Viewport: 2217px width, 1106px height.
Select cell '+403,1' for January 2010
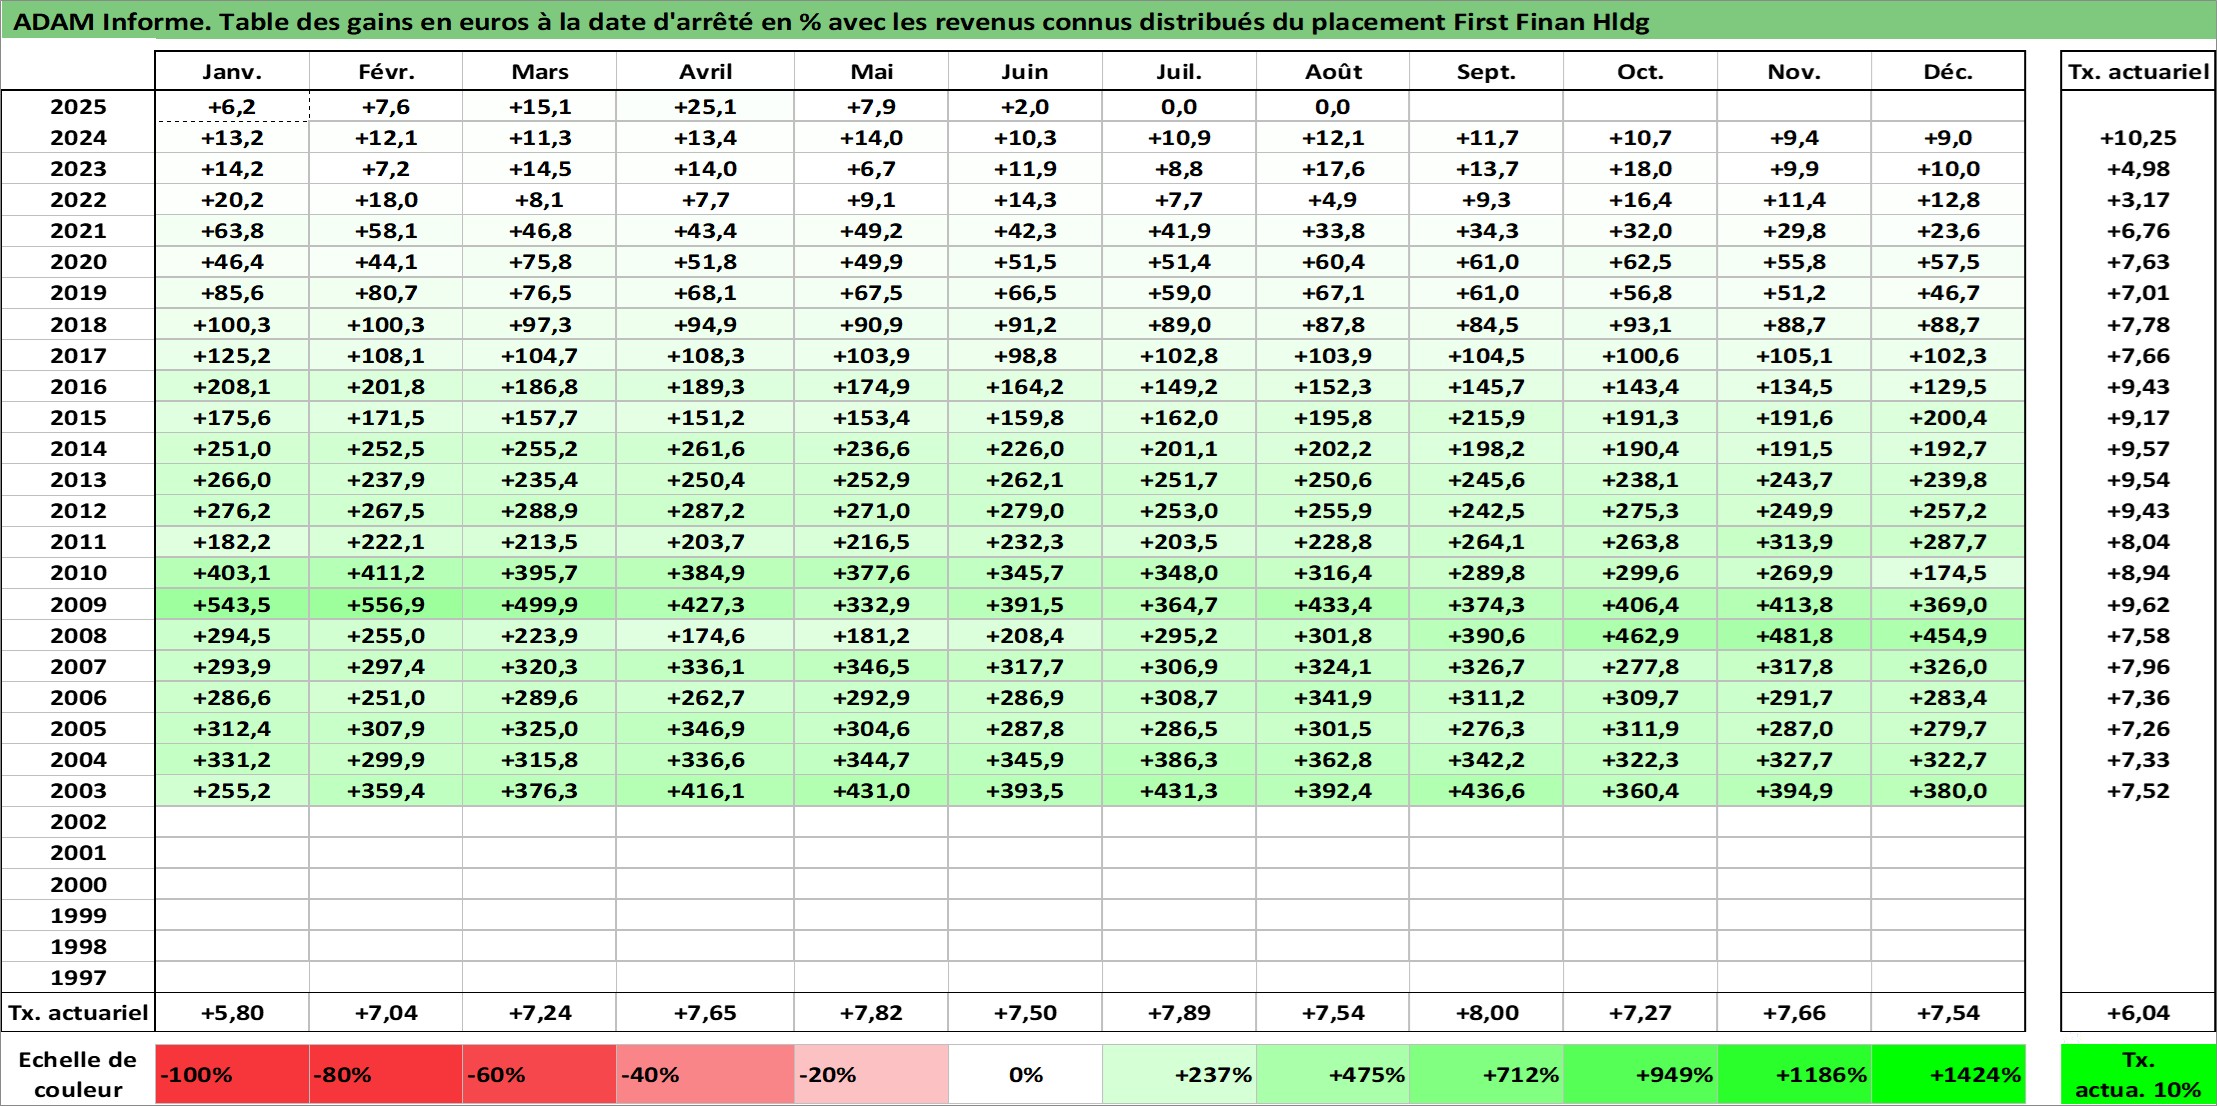click(232, 573)
